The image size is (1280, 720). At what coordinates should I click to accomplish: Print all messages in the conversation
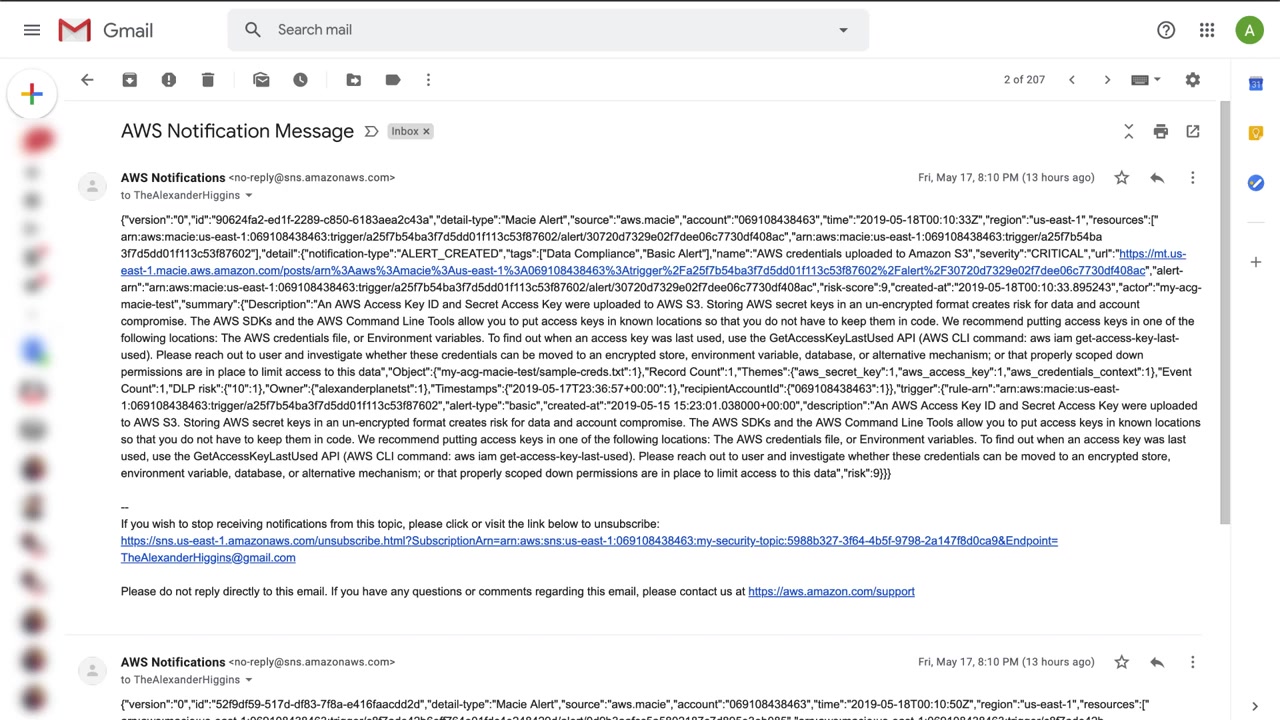[x=1161, y=131]
